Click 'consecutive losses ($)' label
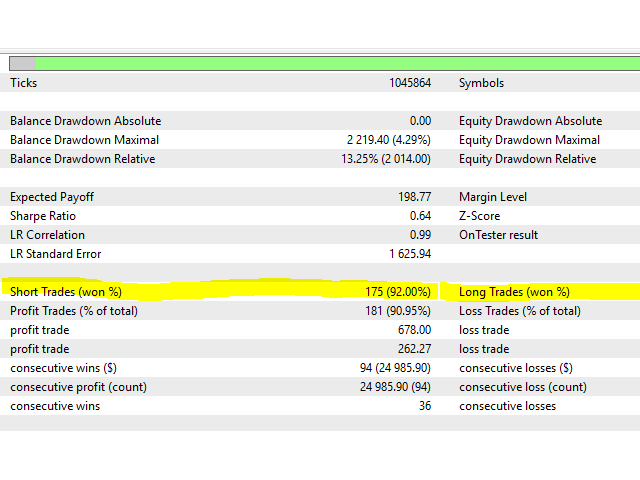Image resolution: width=640 pixels, height=480 pixels. 516,368
